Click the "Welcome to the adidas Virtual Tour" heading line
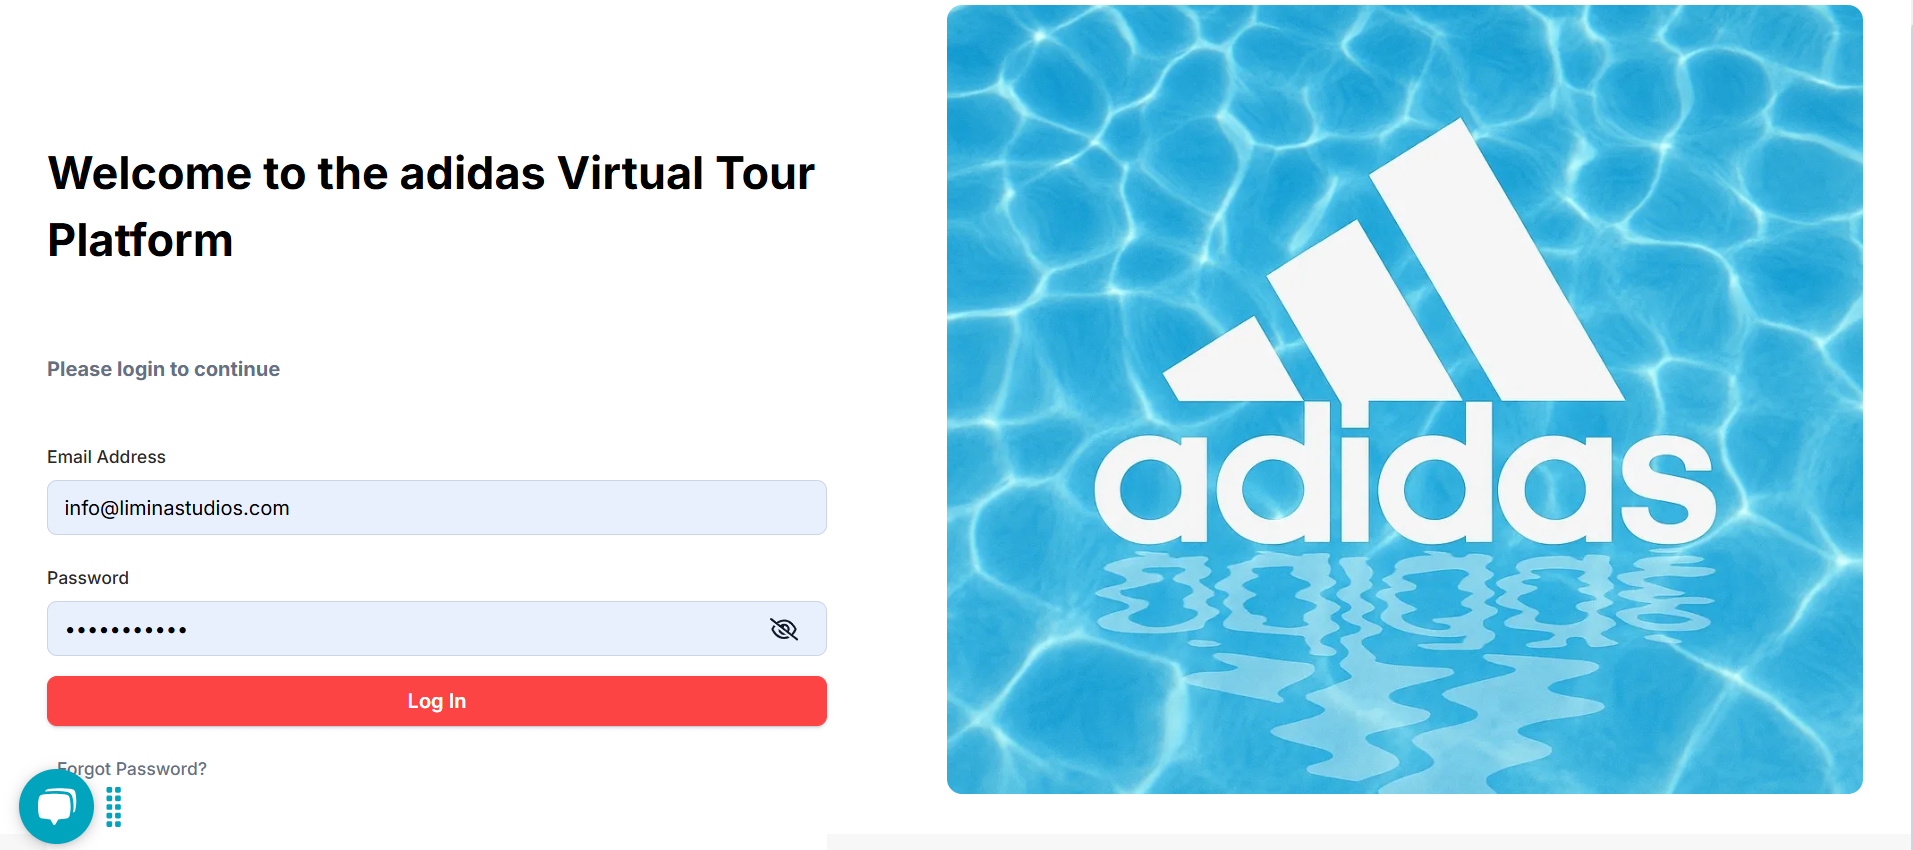The width and height of the screenshot is (1913, 850). pos(431,174)
